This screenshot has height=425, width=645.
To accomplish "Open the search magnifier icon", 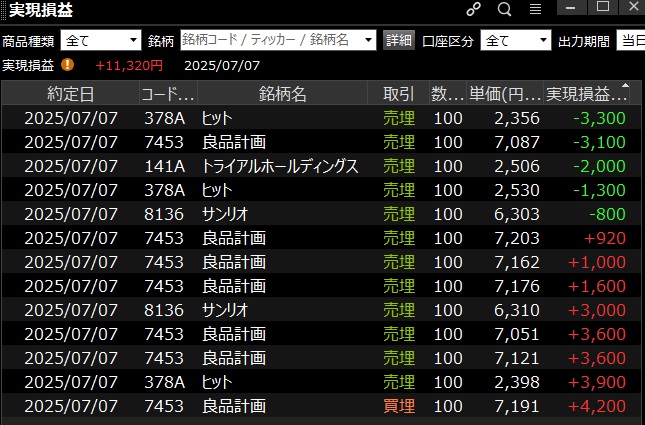I will [x=504, y=9].
